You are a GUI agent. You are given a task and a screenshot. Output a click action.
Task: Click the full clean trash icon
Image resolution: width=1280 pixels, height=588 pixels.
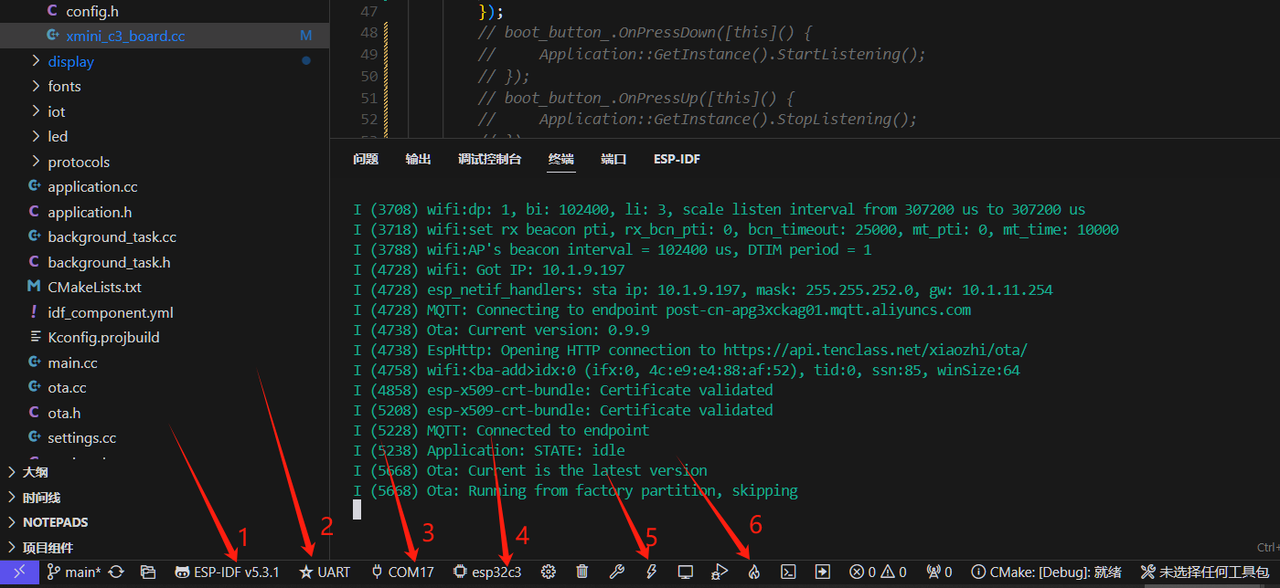[x=582, y=572]
